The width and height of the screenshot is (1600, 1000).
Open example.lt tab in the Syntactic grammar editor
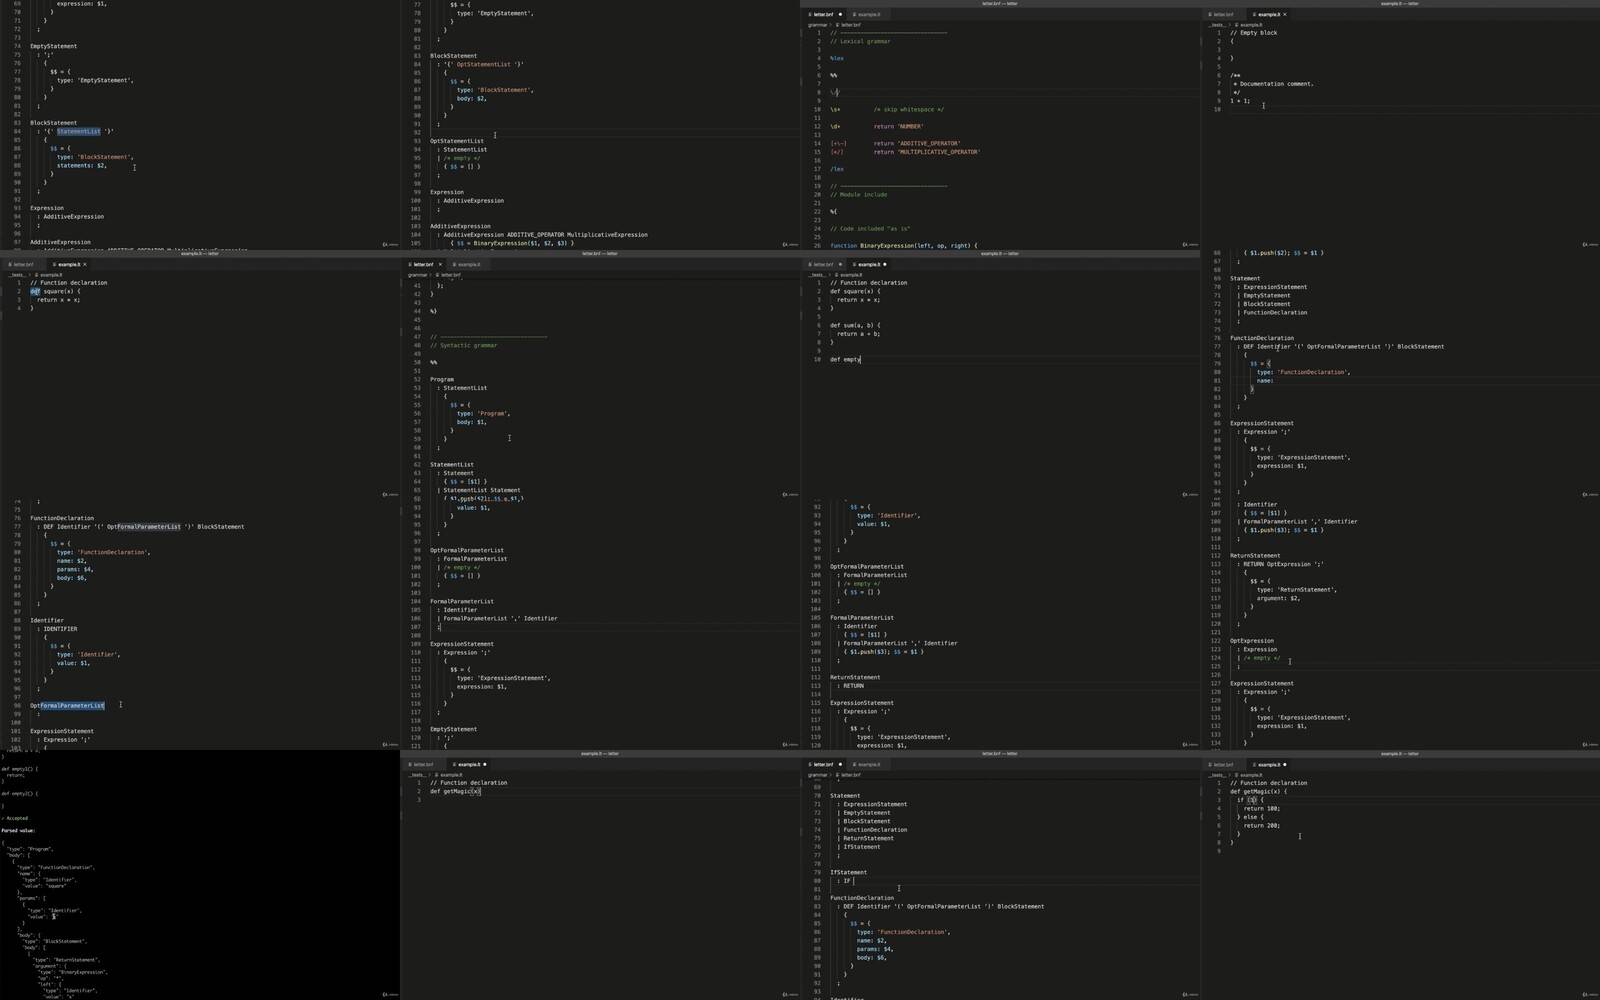469,265
